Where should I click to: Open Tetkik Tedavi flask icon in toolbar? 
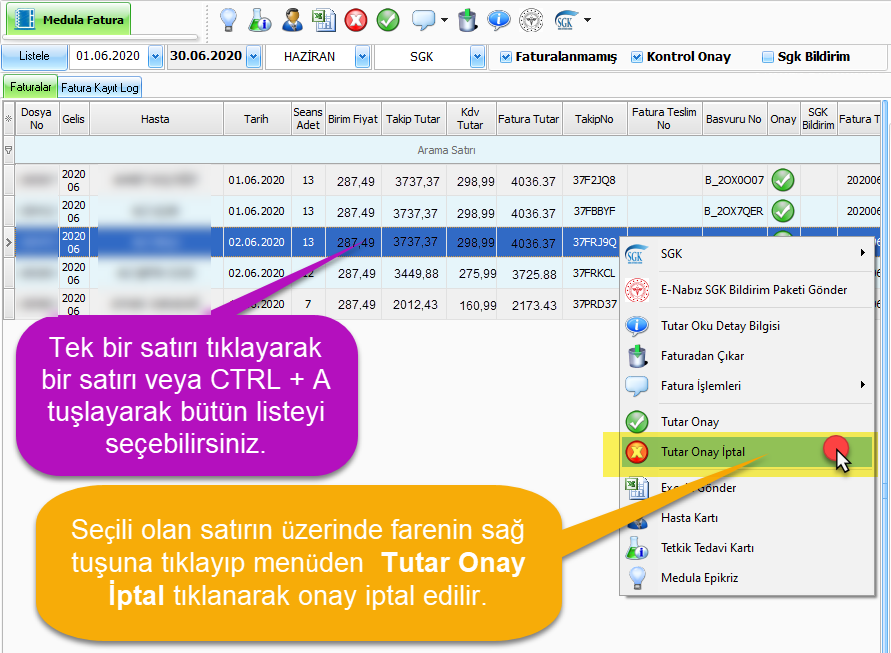tap(260, 20)
